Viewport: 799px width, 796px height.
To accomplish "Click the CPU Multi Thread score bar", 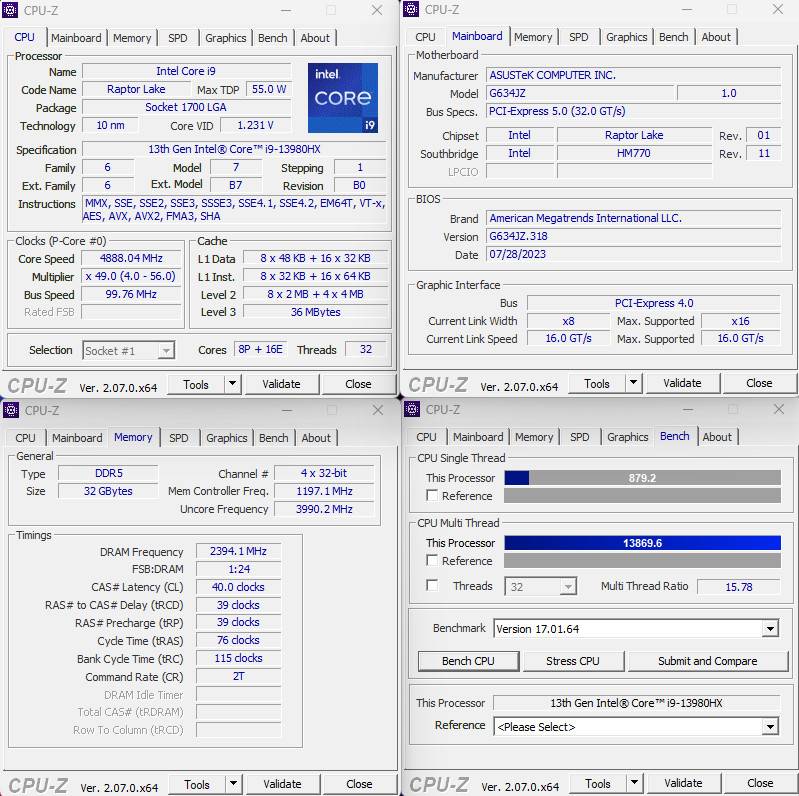I will pyautogui.click(x=642, y=543).
